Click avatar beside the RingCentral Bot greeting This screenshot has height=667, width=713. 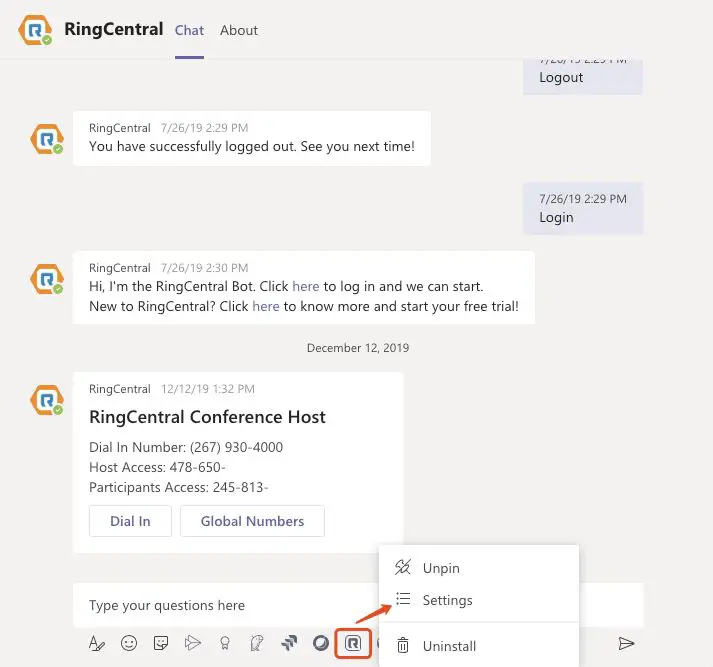(x=47, y=279)
